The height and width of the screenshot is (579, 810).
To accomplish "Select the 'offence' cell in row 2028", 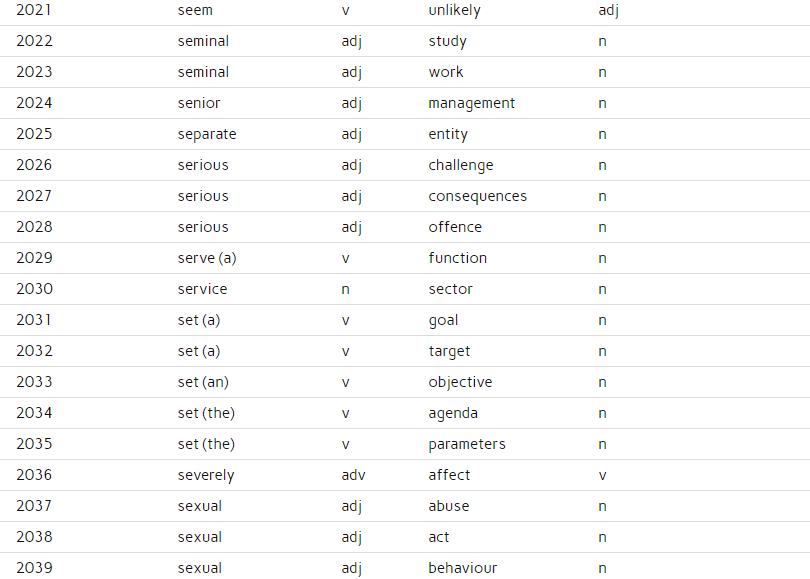I will point(455,227).
